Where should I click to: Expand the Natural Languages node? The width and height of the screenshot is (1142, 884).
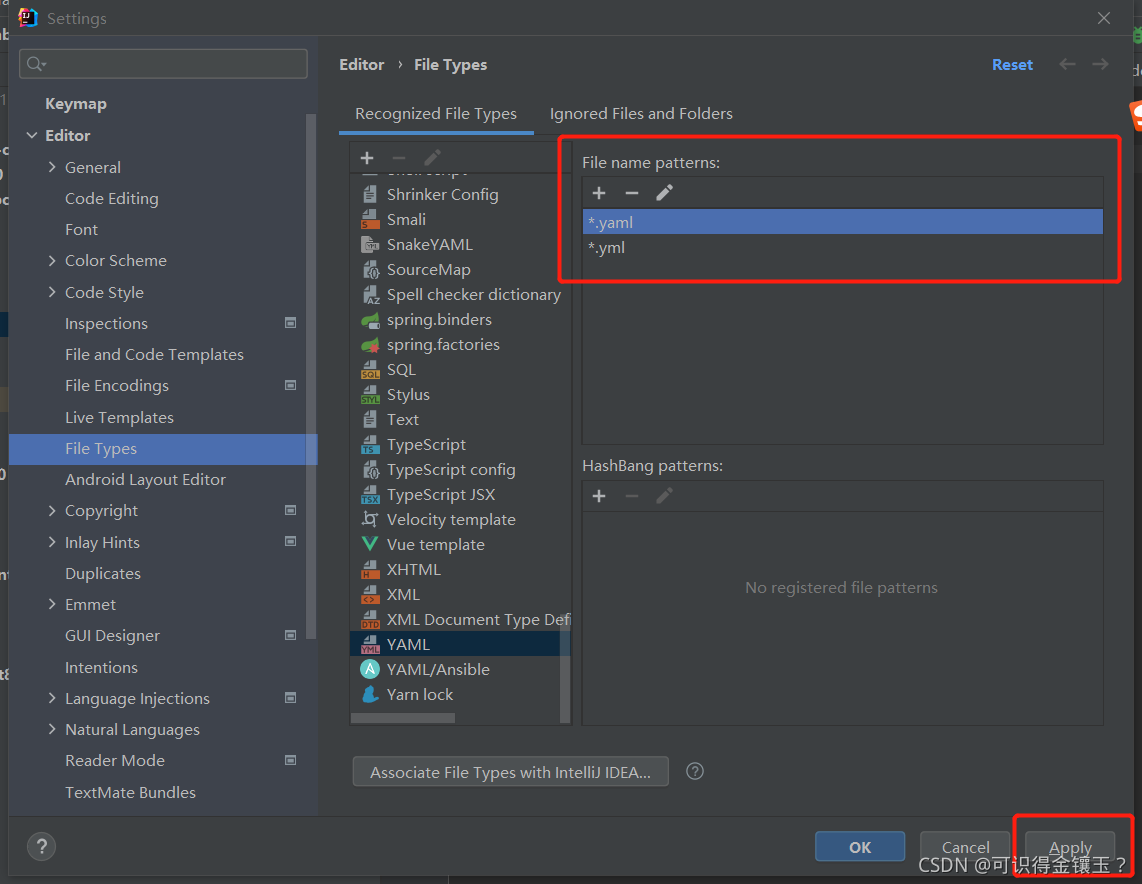point(52,729)
